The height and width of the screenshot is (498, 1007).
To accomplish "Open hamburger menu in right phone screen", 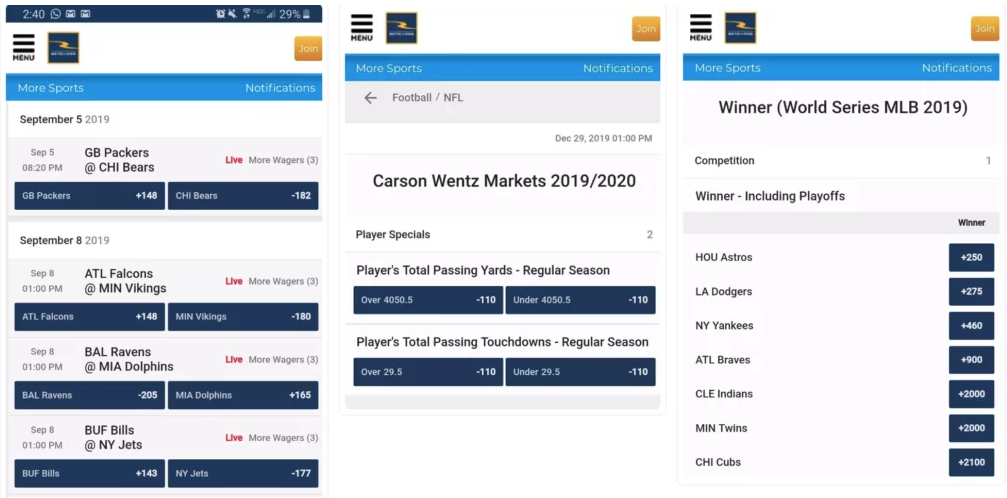I will coord(701,28).
